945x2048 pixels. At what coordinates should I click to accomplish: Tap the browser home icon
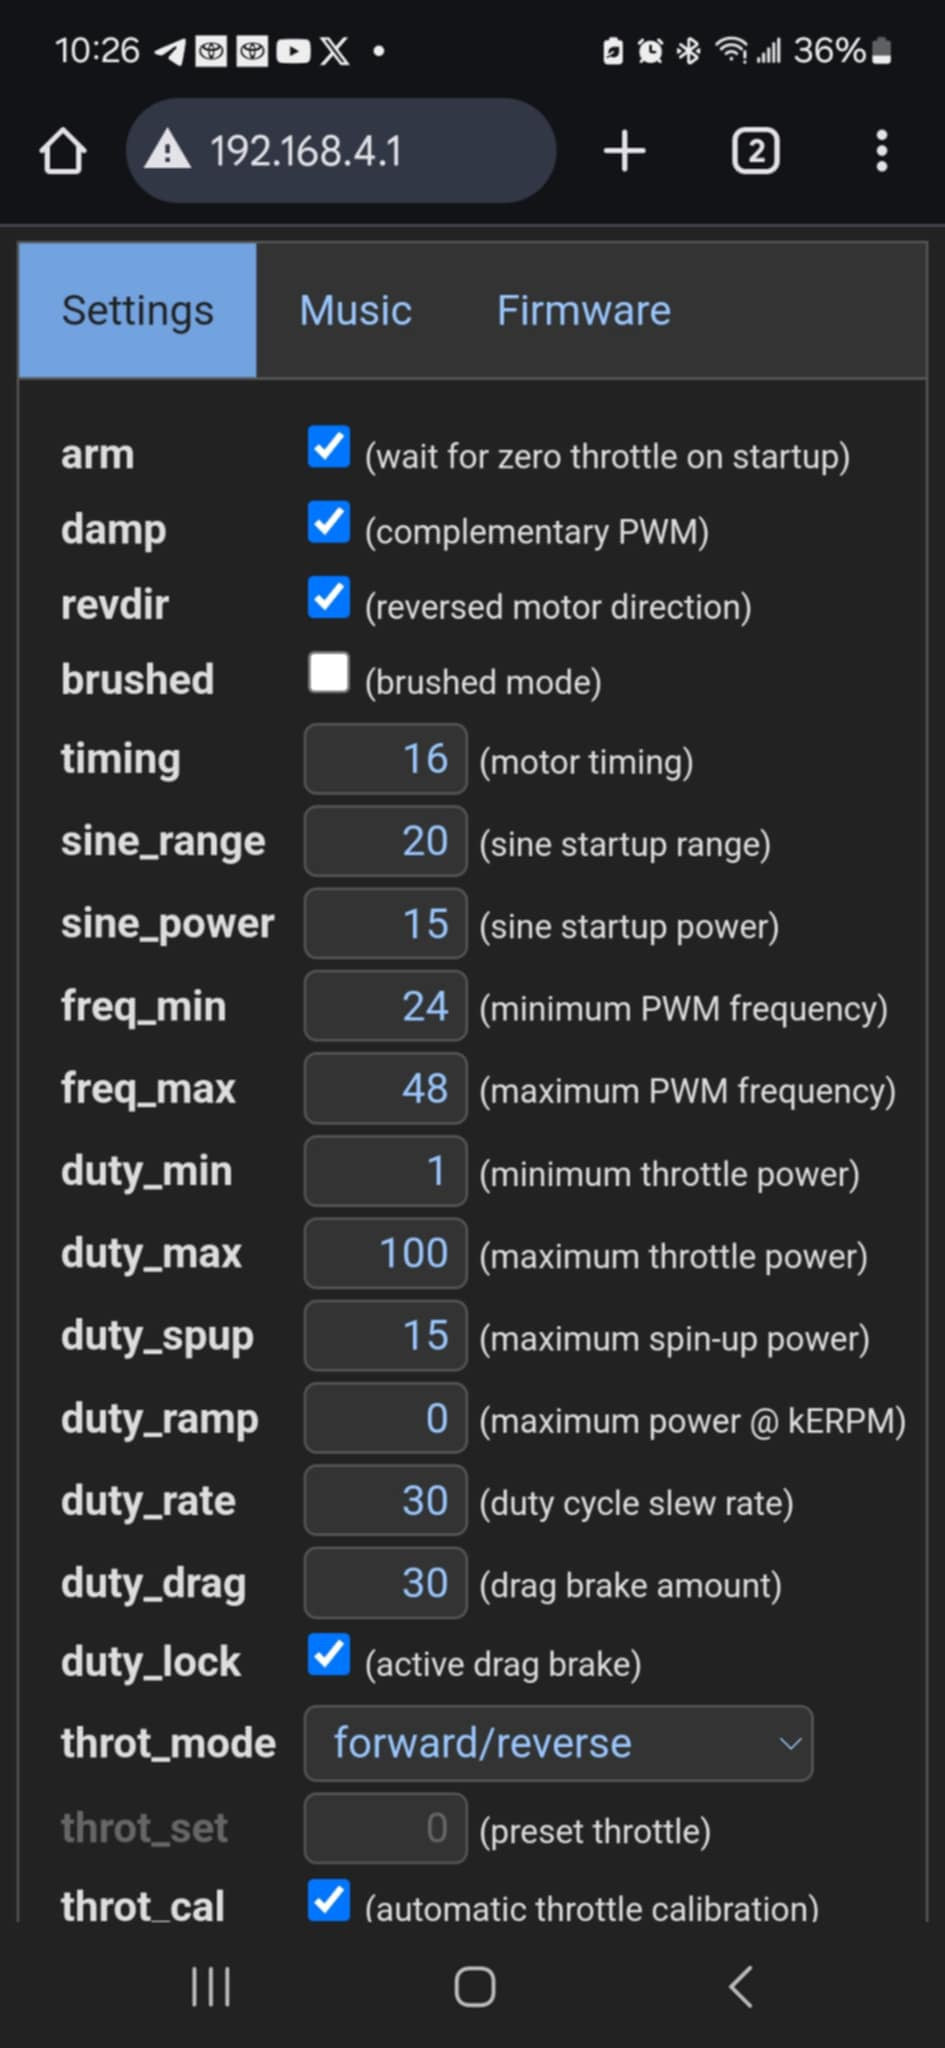pos(62,151)
